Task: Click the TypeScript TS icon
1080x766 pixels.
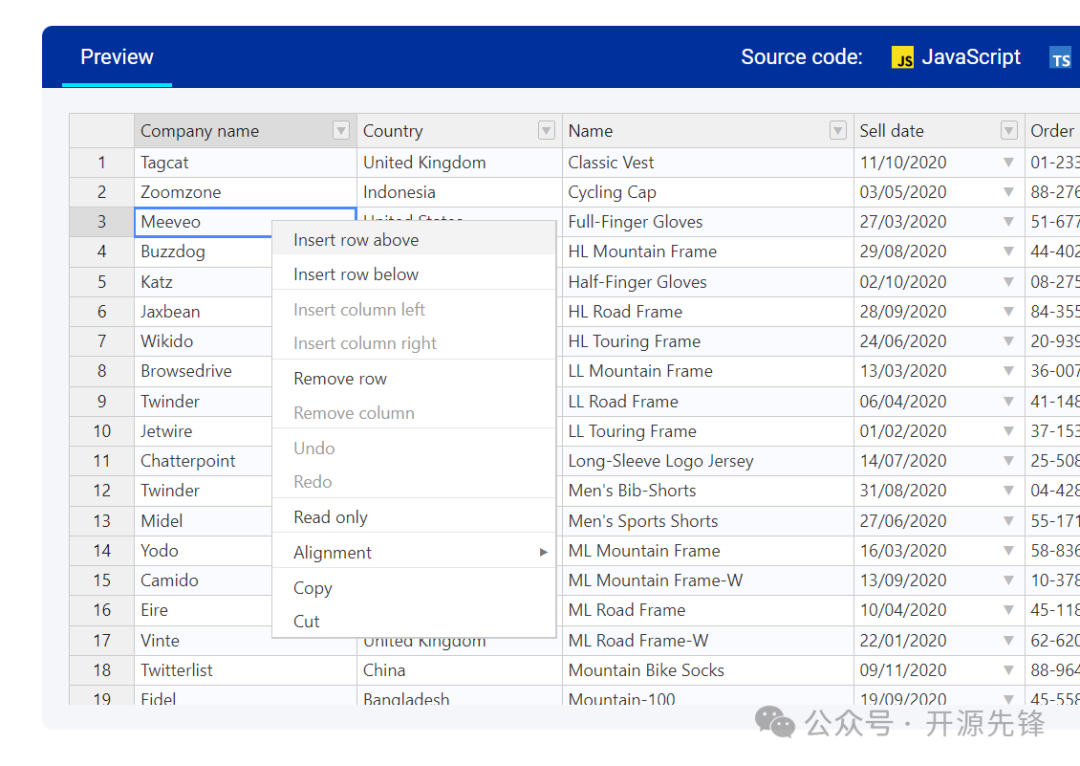Action: click(x=1061, y=58)
